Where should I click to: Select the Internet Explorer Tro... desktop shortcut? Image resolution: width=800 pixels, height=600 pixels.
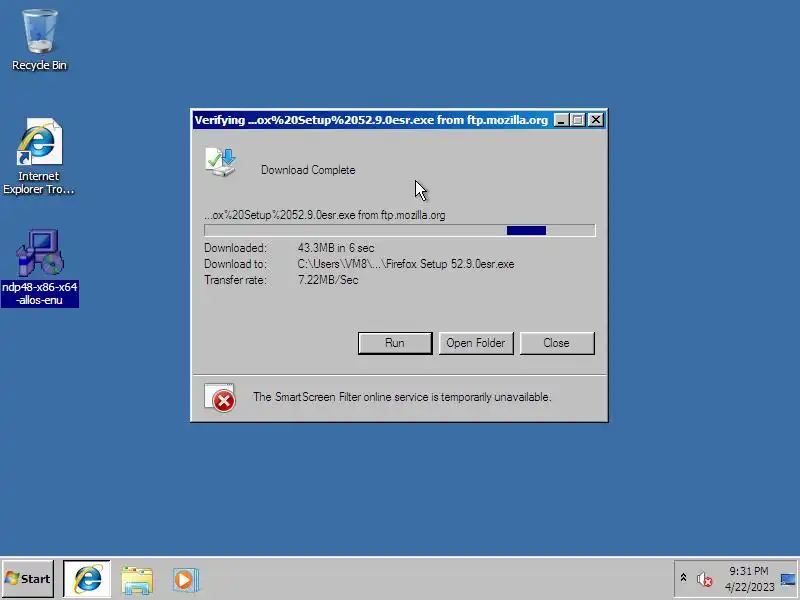[x=39, y=156]
